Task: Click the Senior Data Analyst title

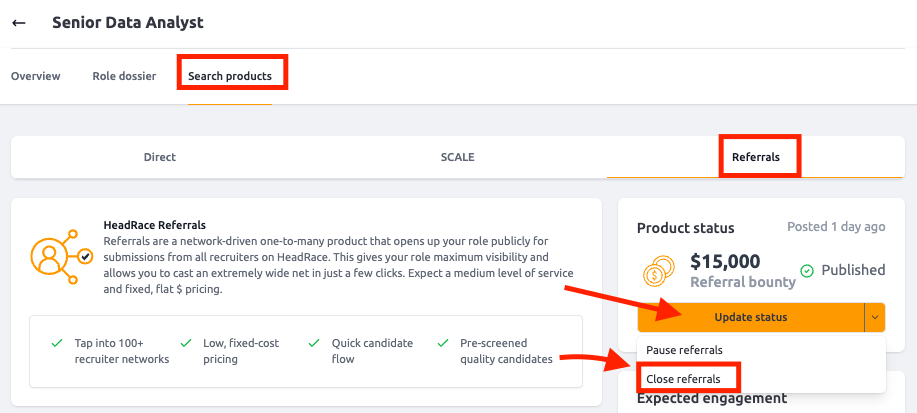Action: [x=128, y=23]
